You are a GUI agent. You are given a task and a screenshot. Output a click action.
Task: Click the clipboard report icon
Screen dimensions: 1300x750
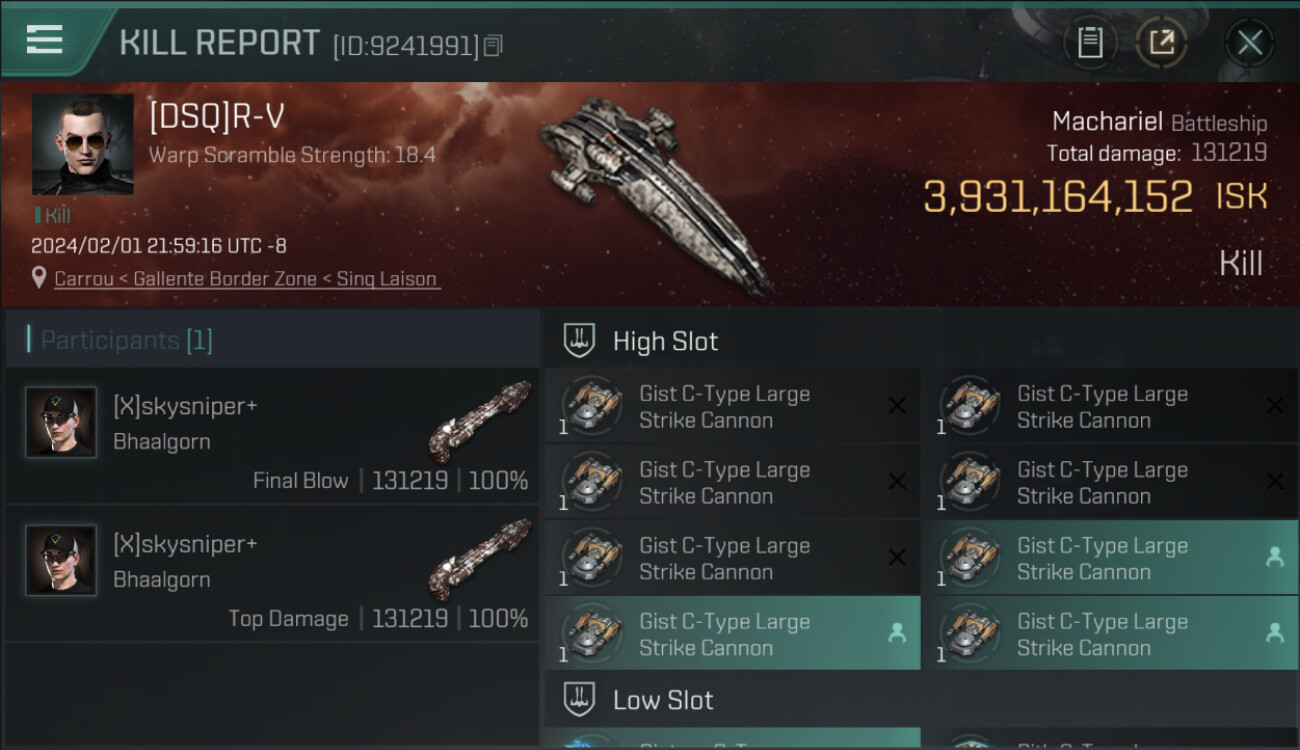[x=1090, y=43]
